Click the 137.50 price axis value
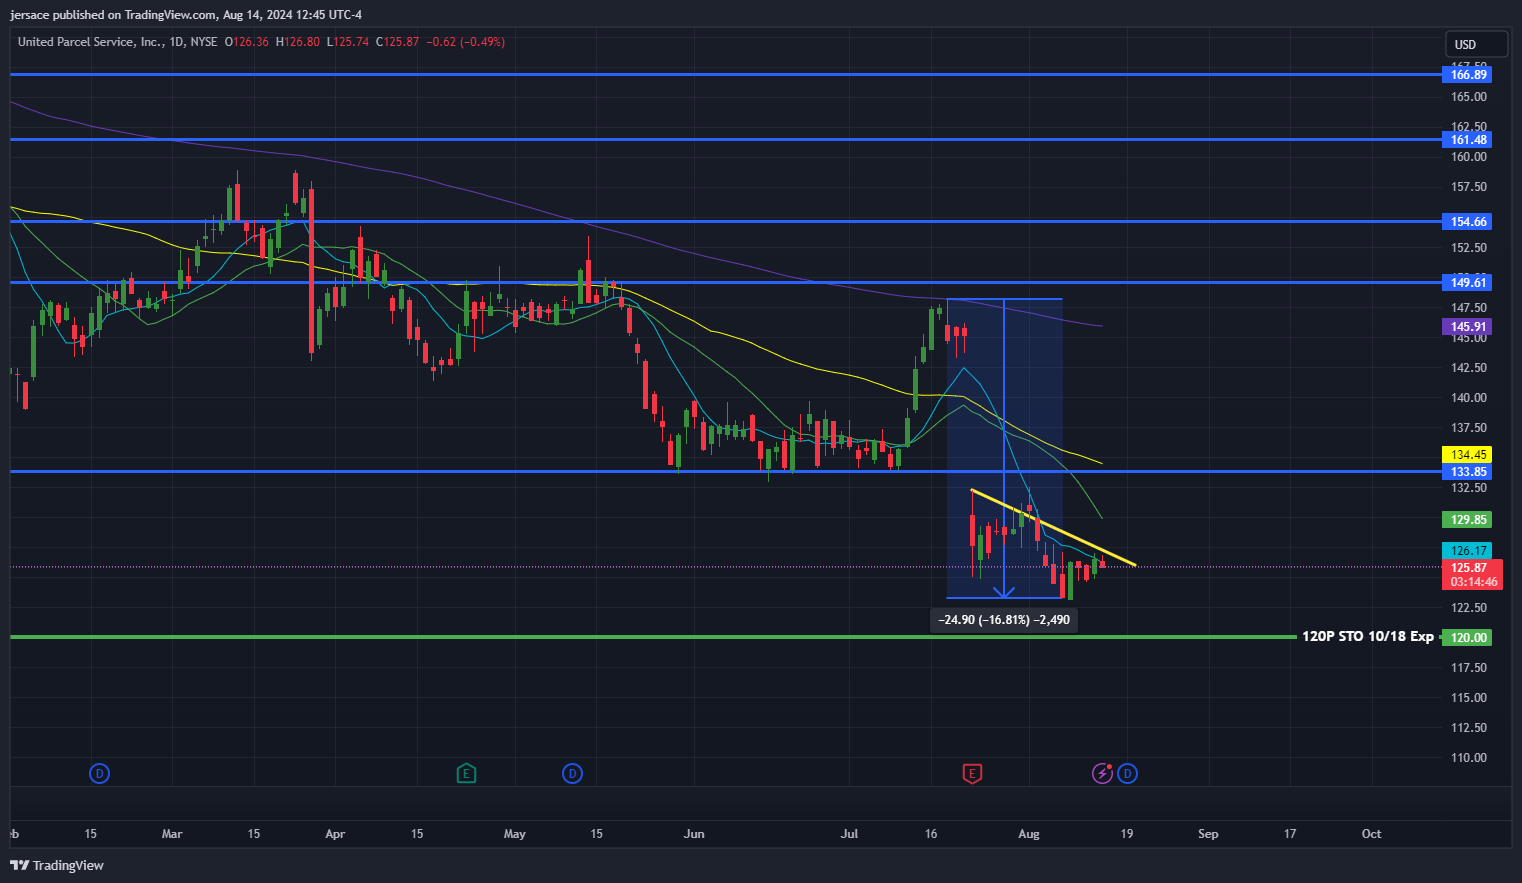This screenshot has width=1522, height=883. [1468, 428]
